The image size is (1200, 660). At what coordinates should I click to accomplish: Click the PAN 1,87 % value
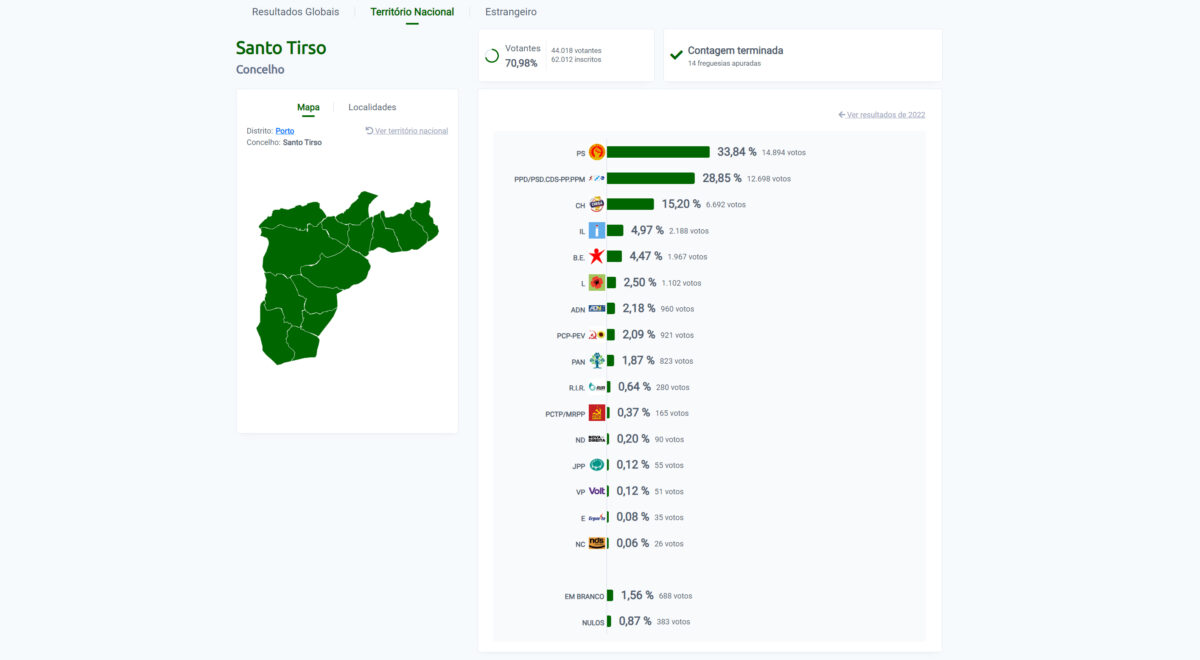coord(638,361)
